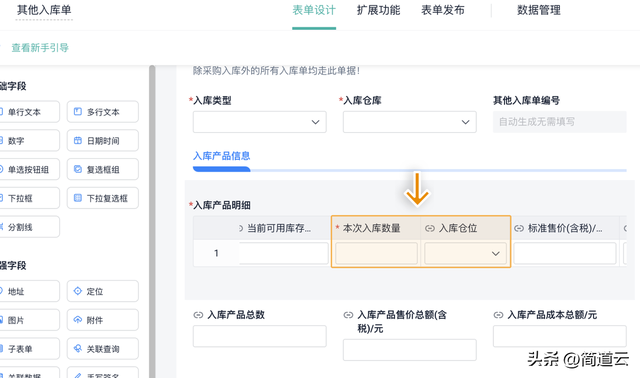Image resolution: width=640 pixels, height=378 pixels.
Task: Add an 附件 field
Action: (x=103, y=320)
